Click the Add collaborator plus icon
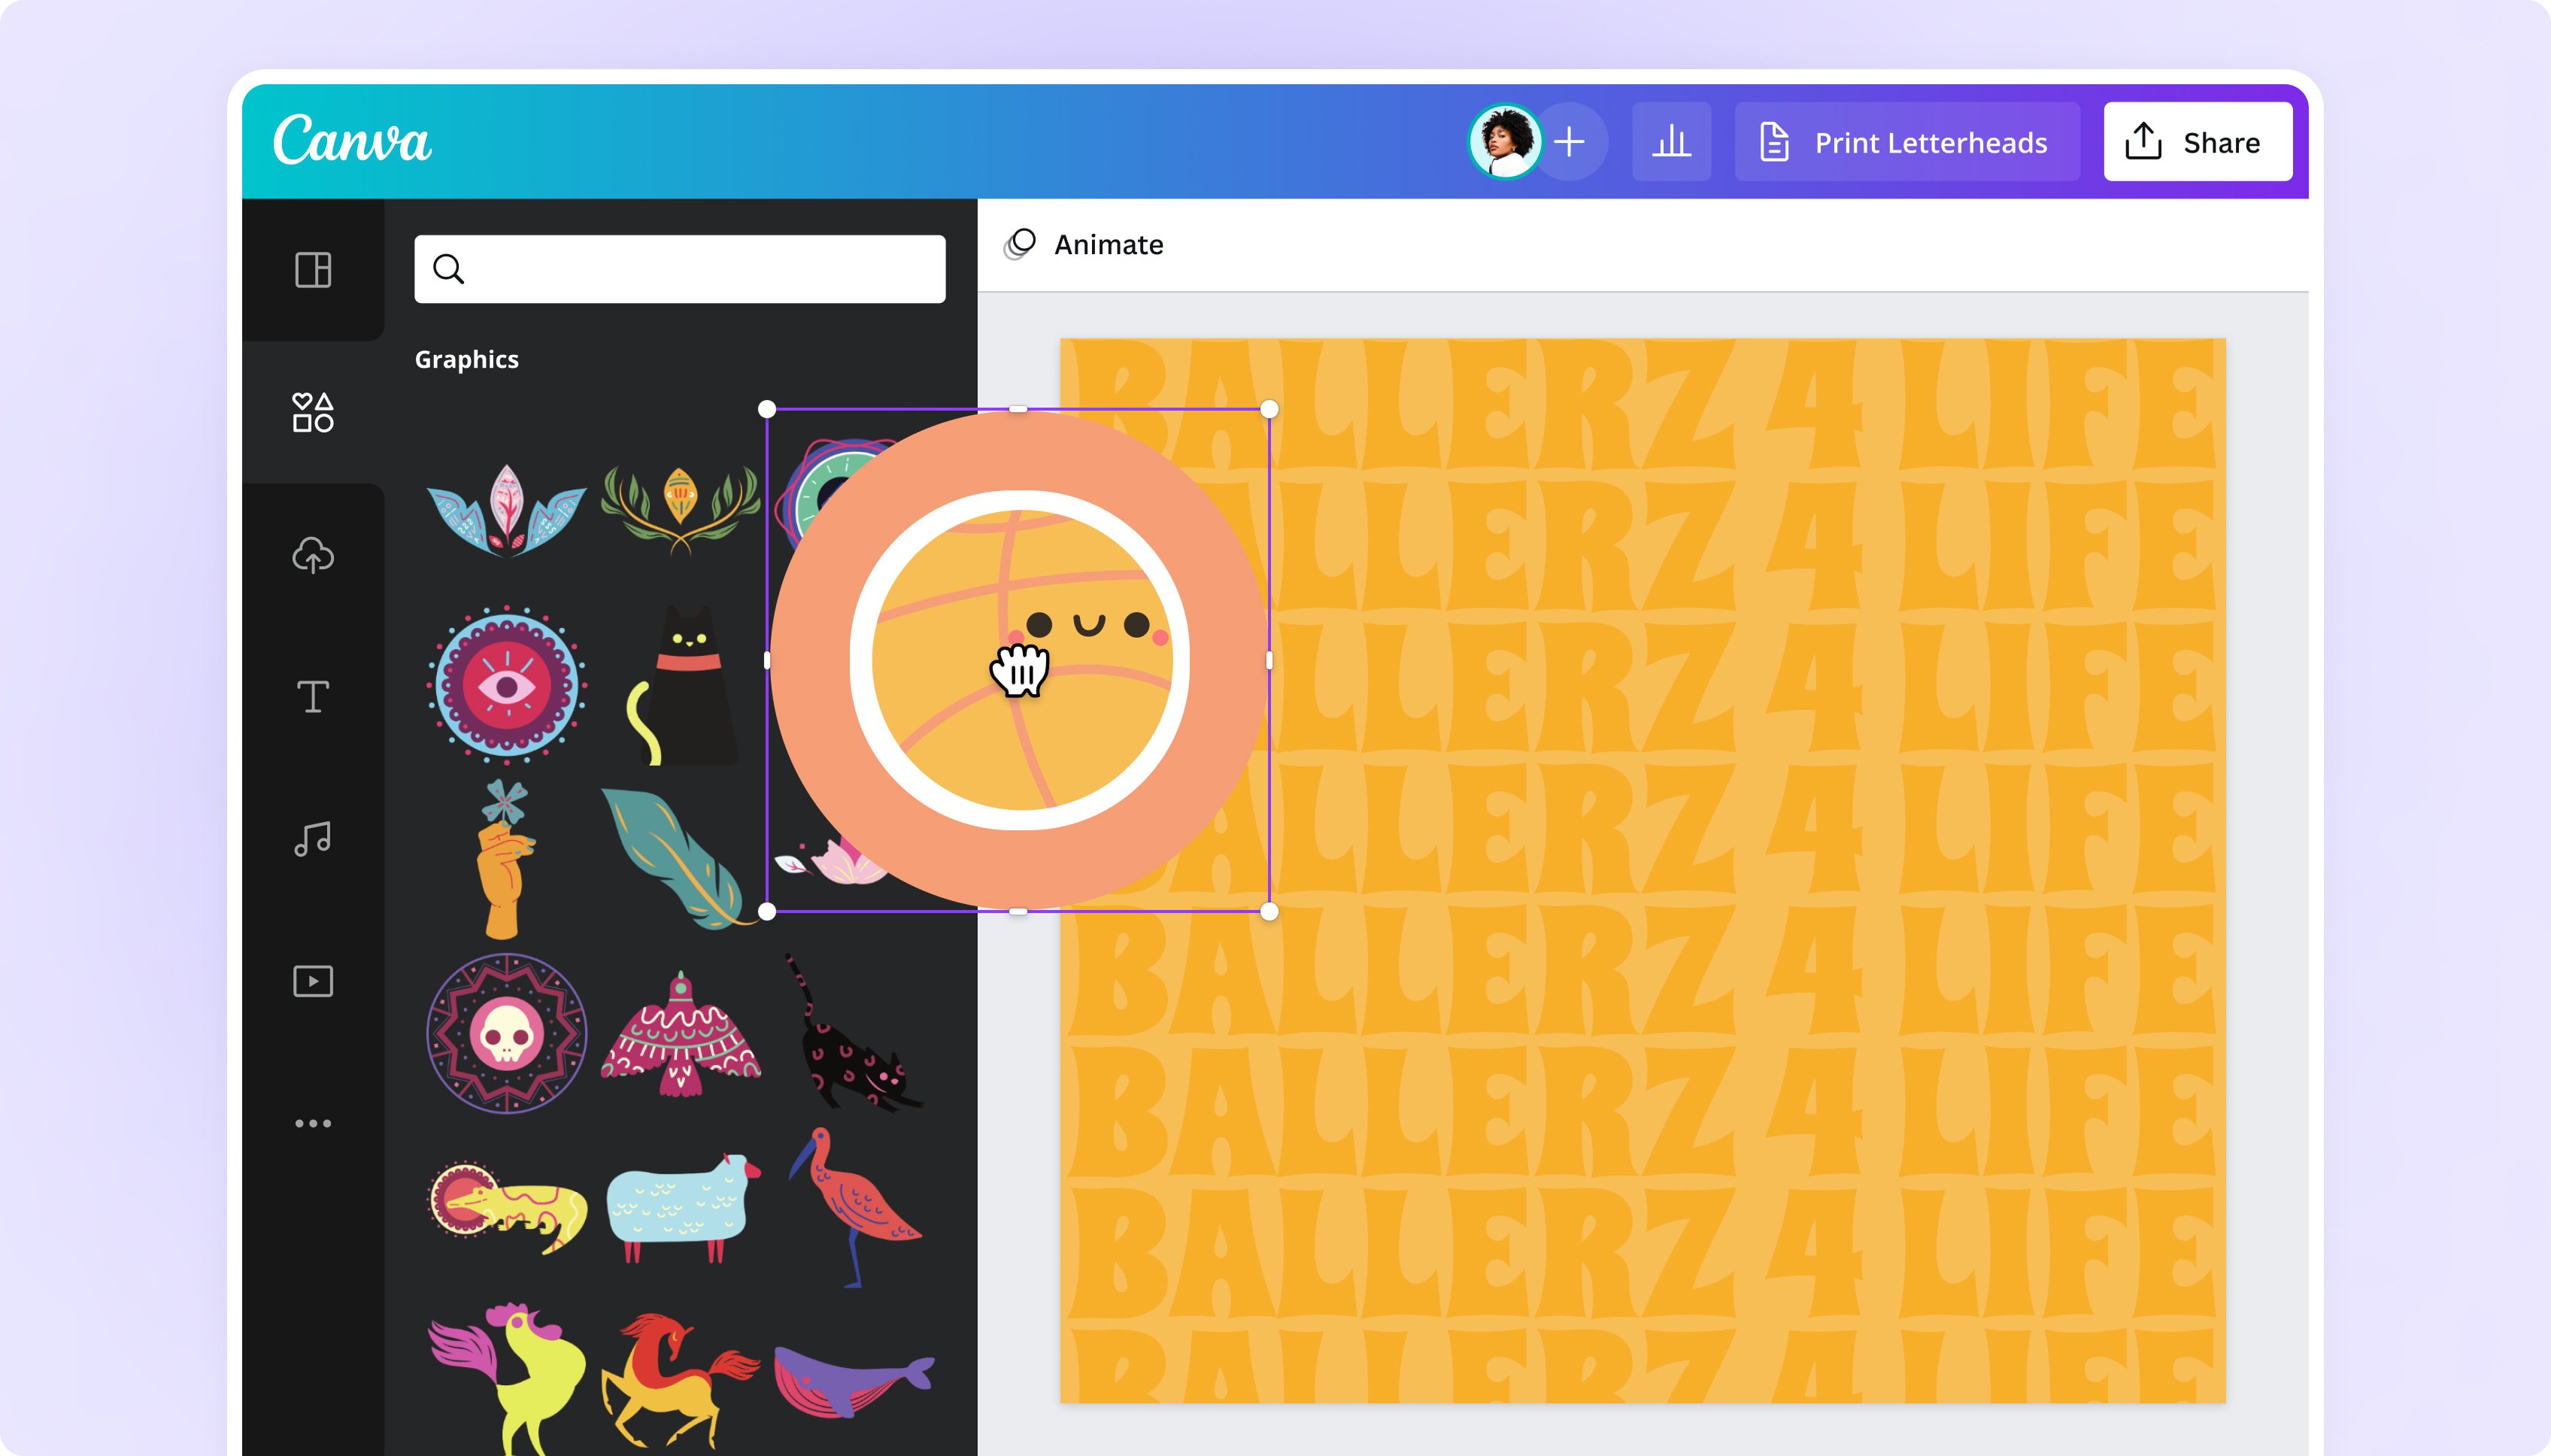Screen dimensions: 2551x1456 point(1568,142)
